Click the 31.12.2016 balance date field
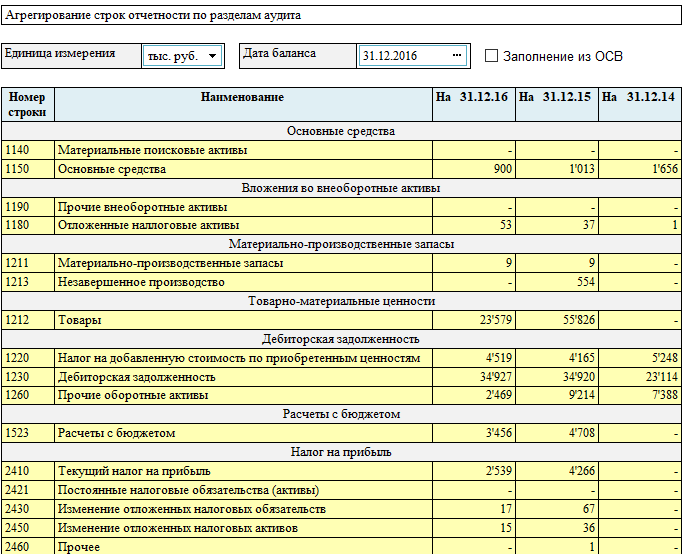This screenshot has height=554, width=684. click(x=412, y=56)
